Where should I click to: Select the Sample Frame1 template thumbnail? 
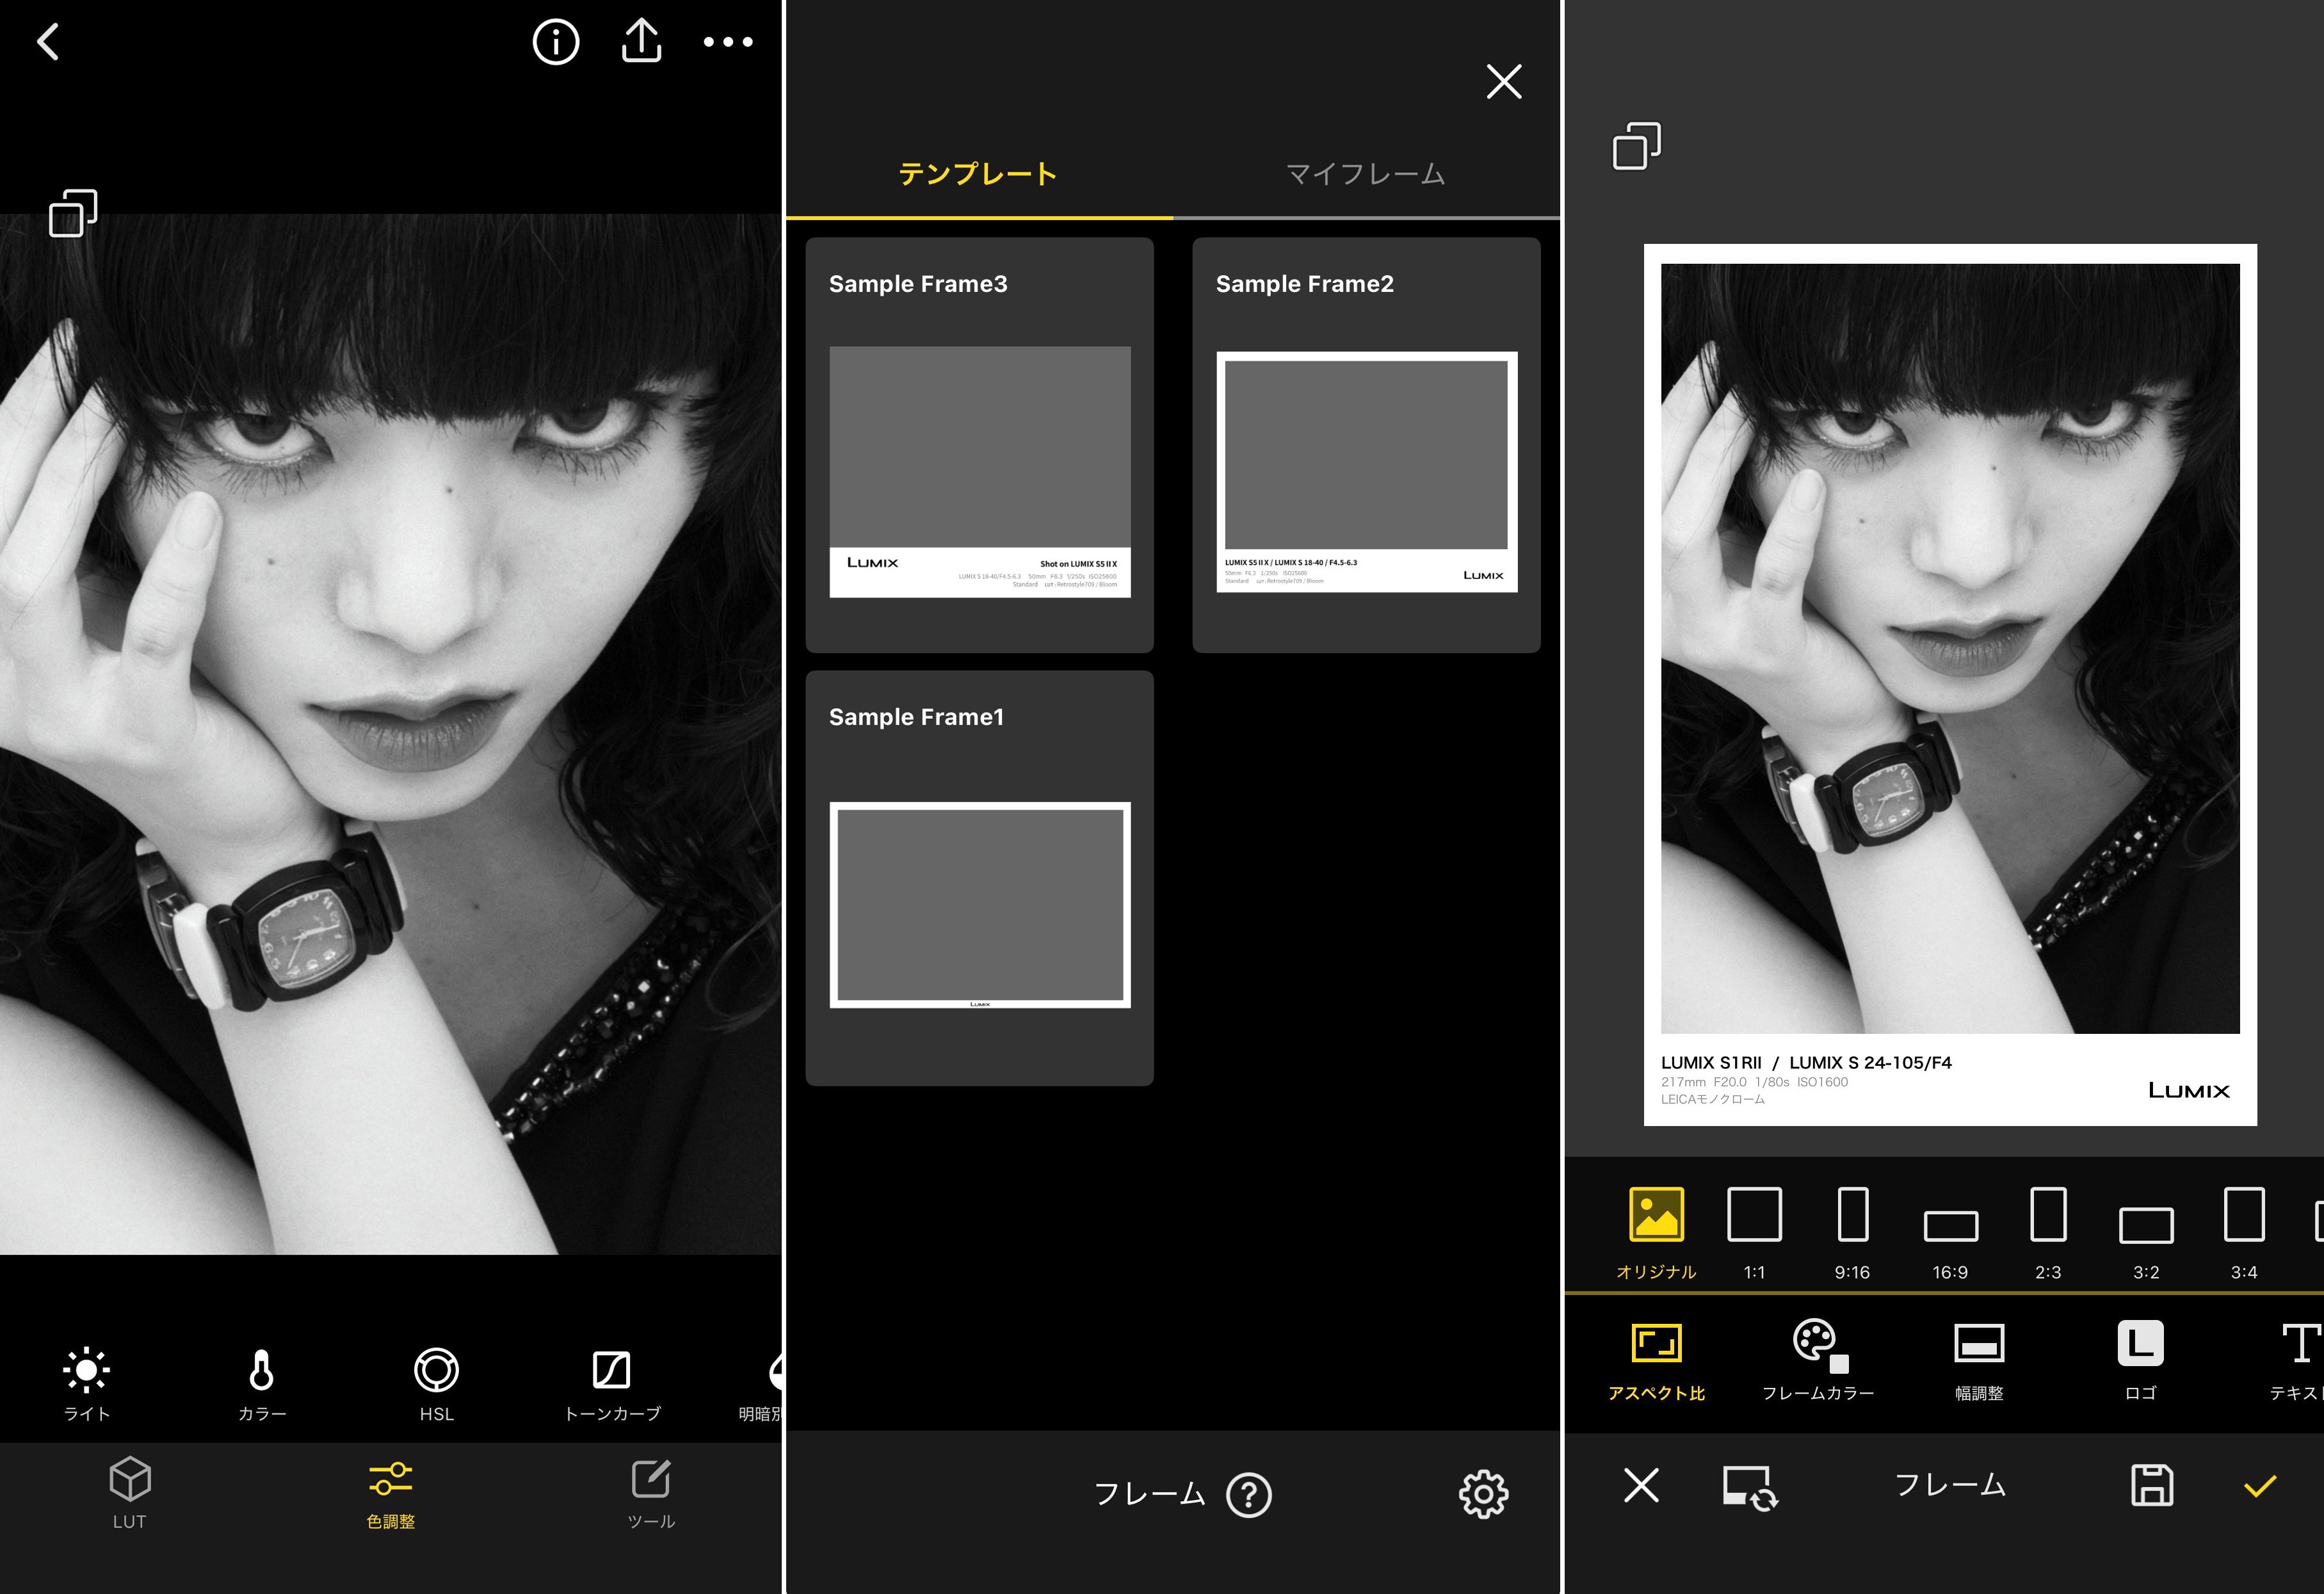tap(981, 905)
